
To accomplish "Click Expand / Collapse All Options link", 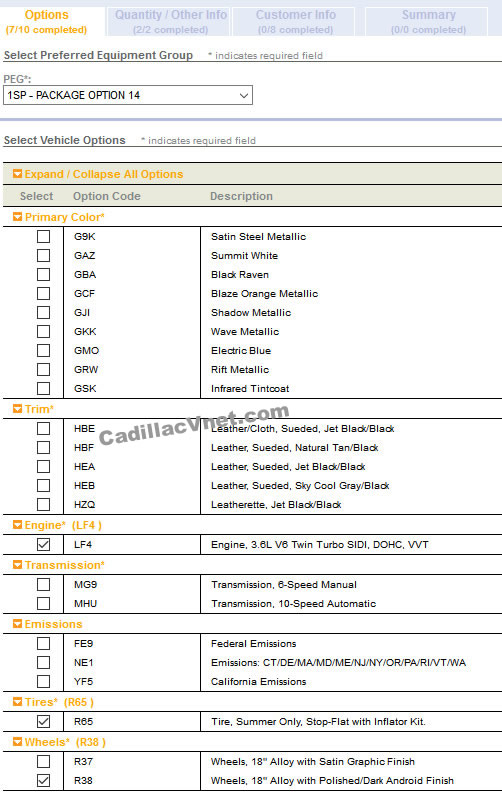I will 104,174.
